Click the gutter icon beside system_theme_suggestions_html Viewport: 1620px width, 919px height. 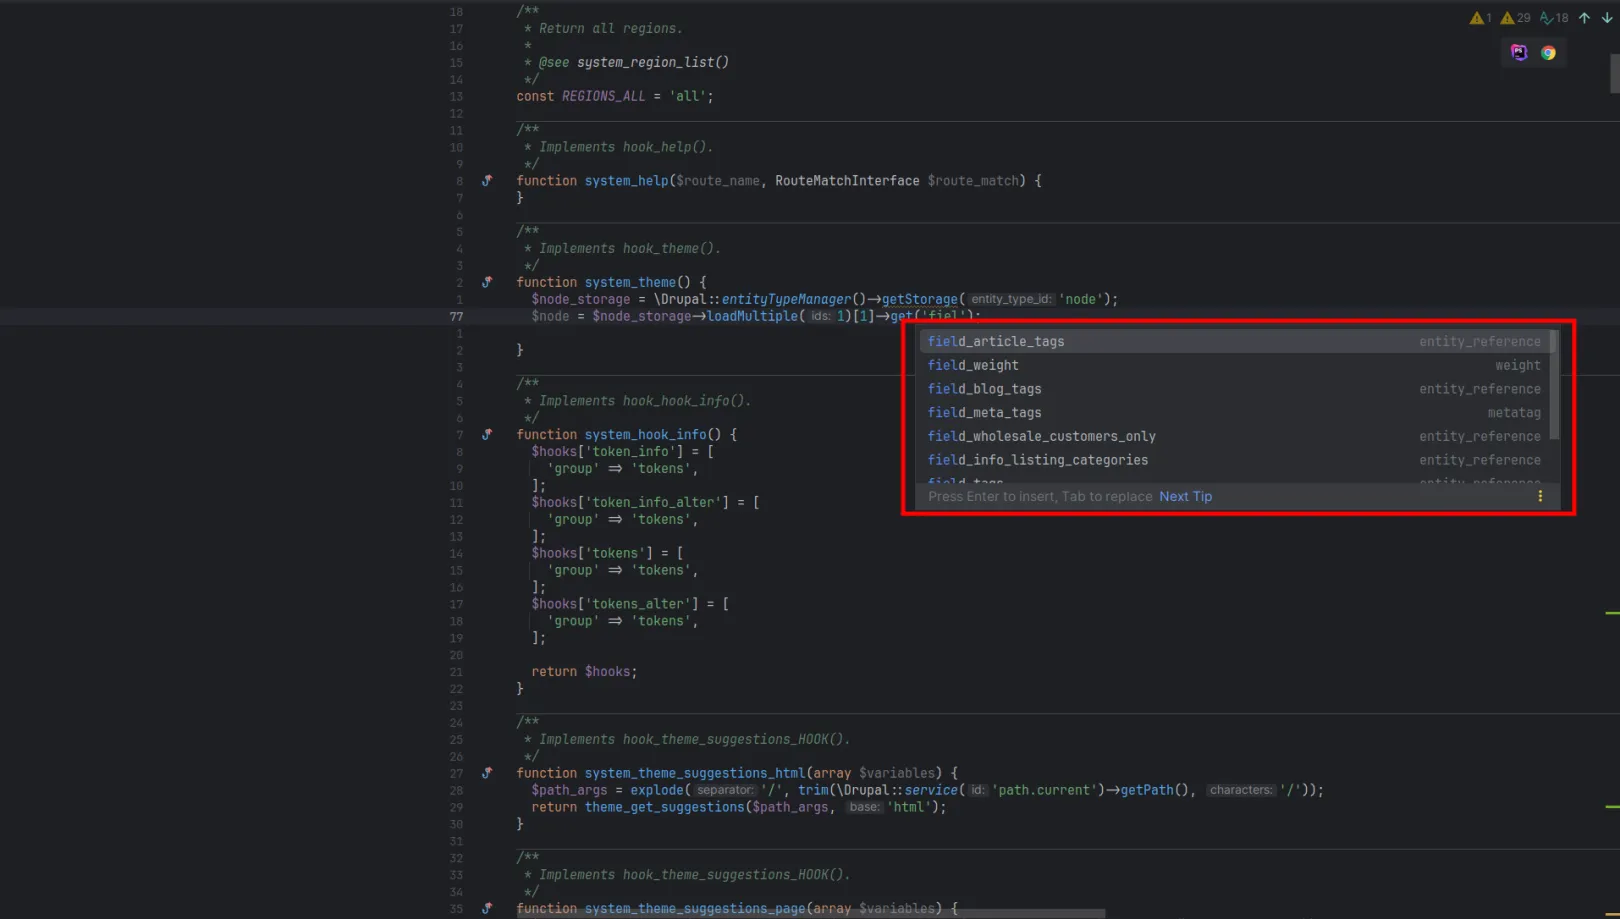pos(487,773)
